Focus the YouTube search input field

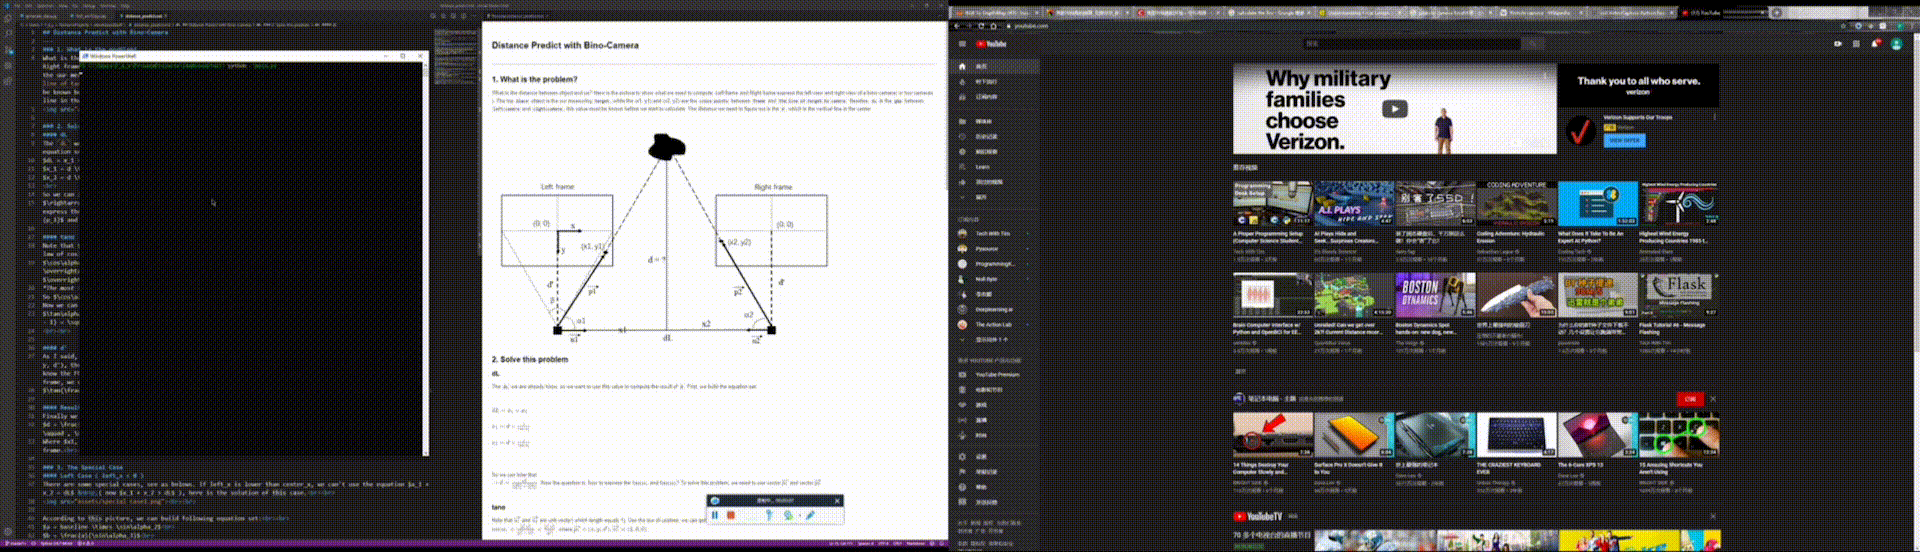[x=1412, y=44]
